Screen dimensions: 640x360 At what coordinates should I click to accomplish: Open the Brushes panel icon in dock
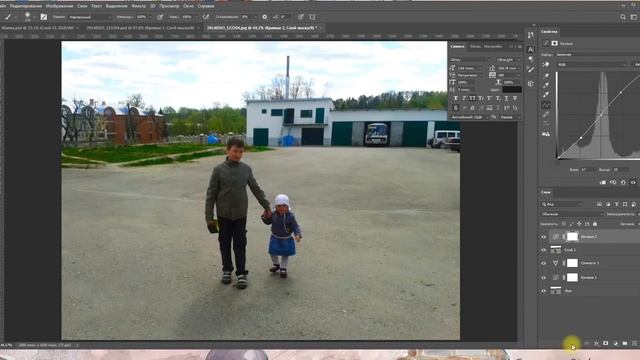[x=530, y=70]
